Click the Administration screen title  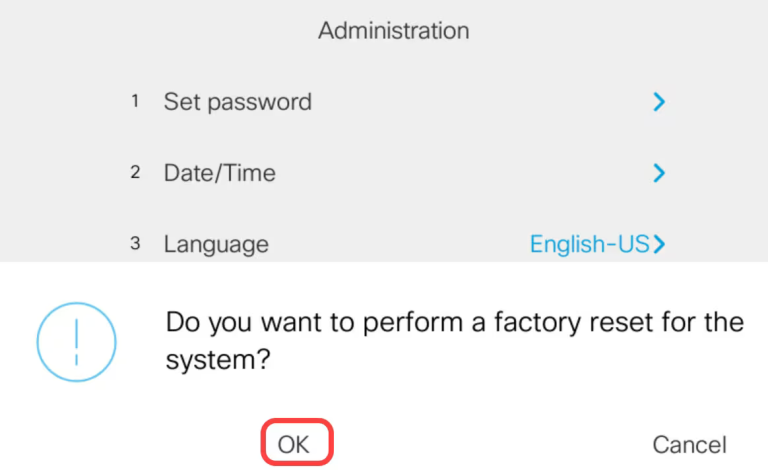pyautogui.click(x=393, y=31)
